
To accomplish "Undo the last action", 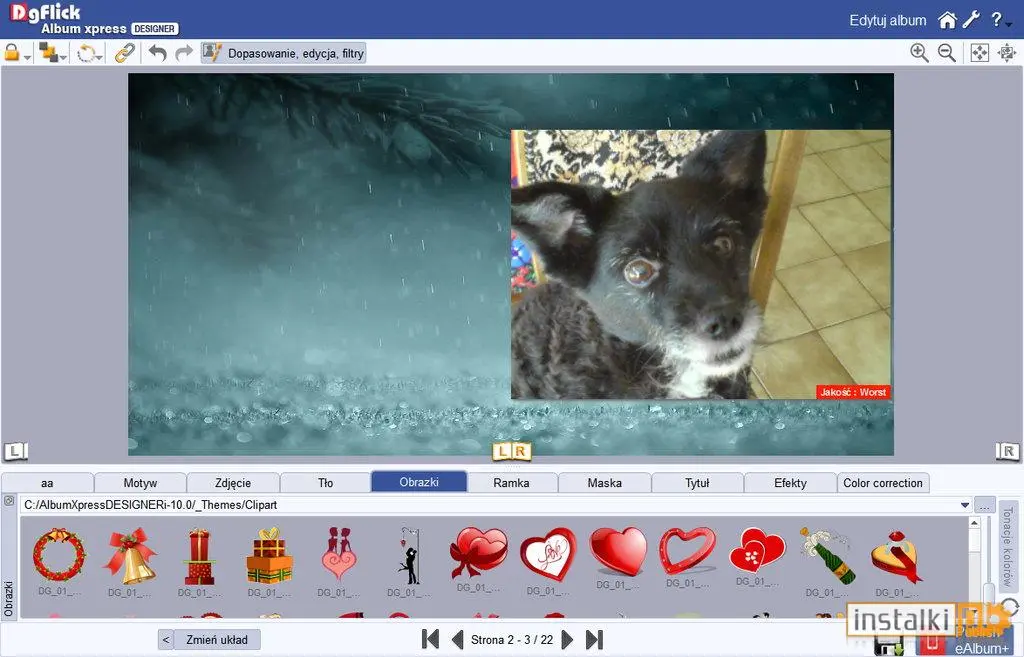I will pos(157,53).
